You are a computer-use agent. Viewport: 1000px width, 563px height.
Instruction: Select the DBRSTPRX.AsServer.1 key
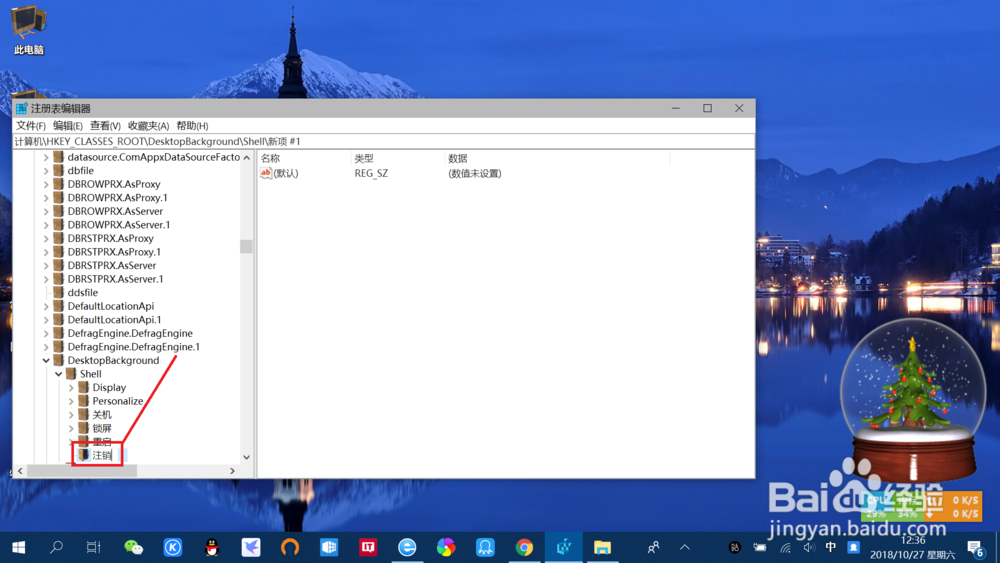pyautogui.click(x=115, y=279)
